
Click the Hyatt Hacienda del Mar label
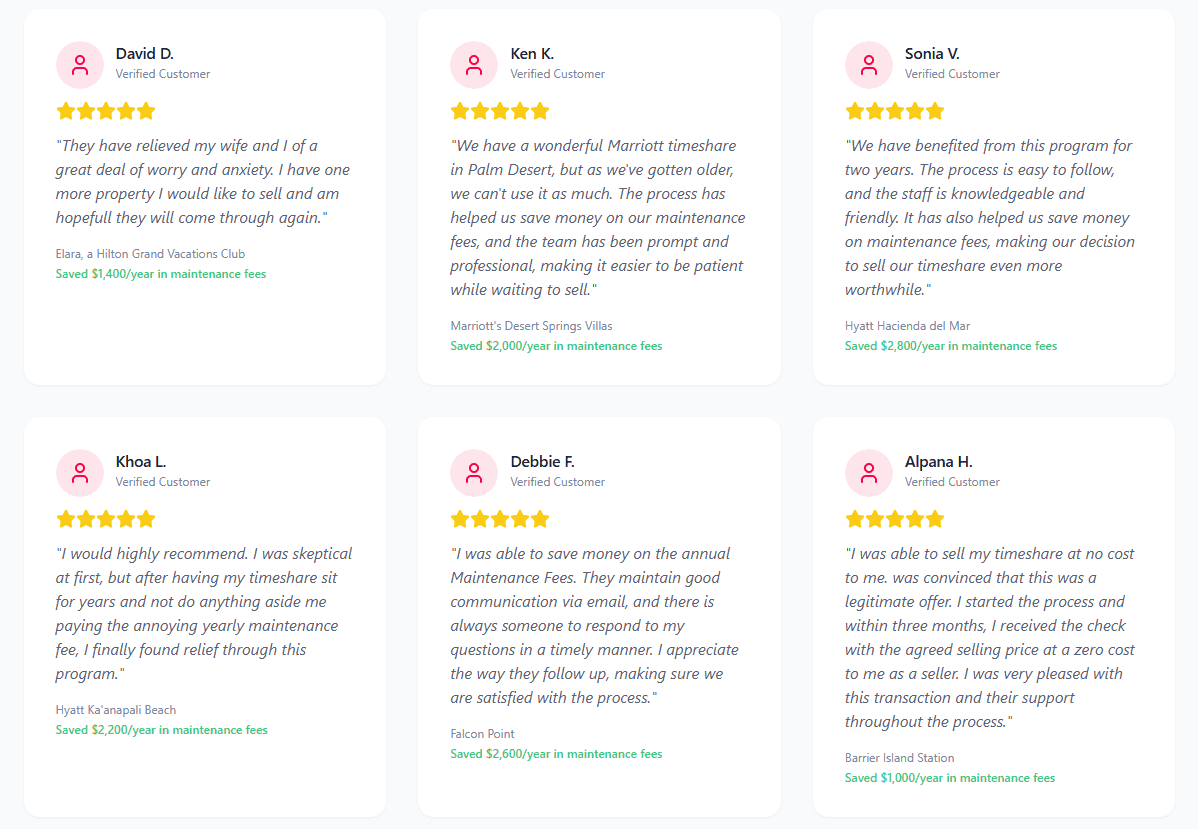907,326
